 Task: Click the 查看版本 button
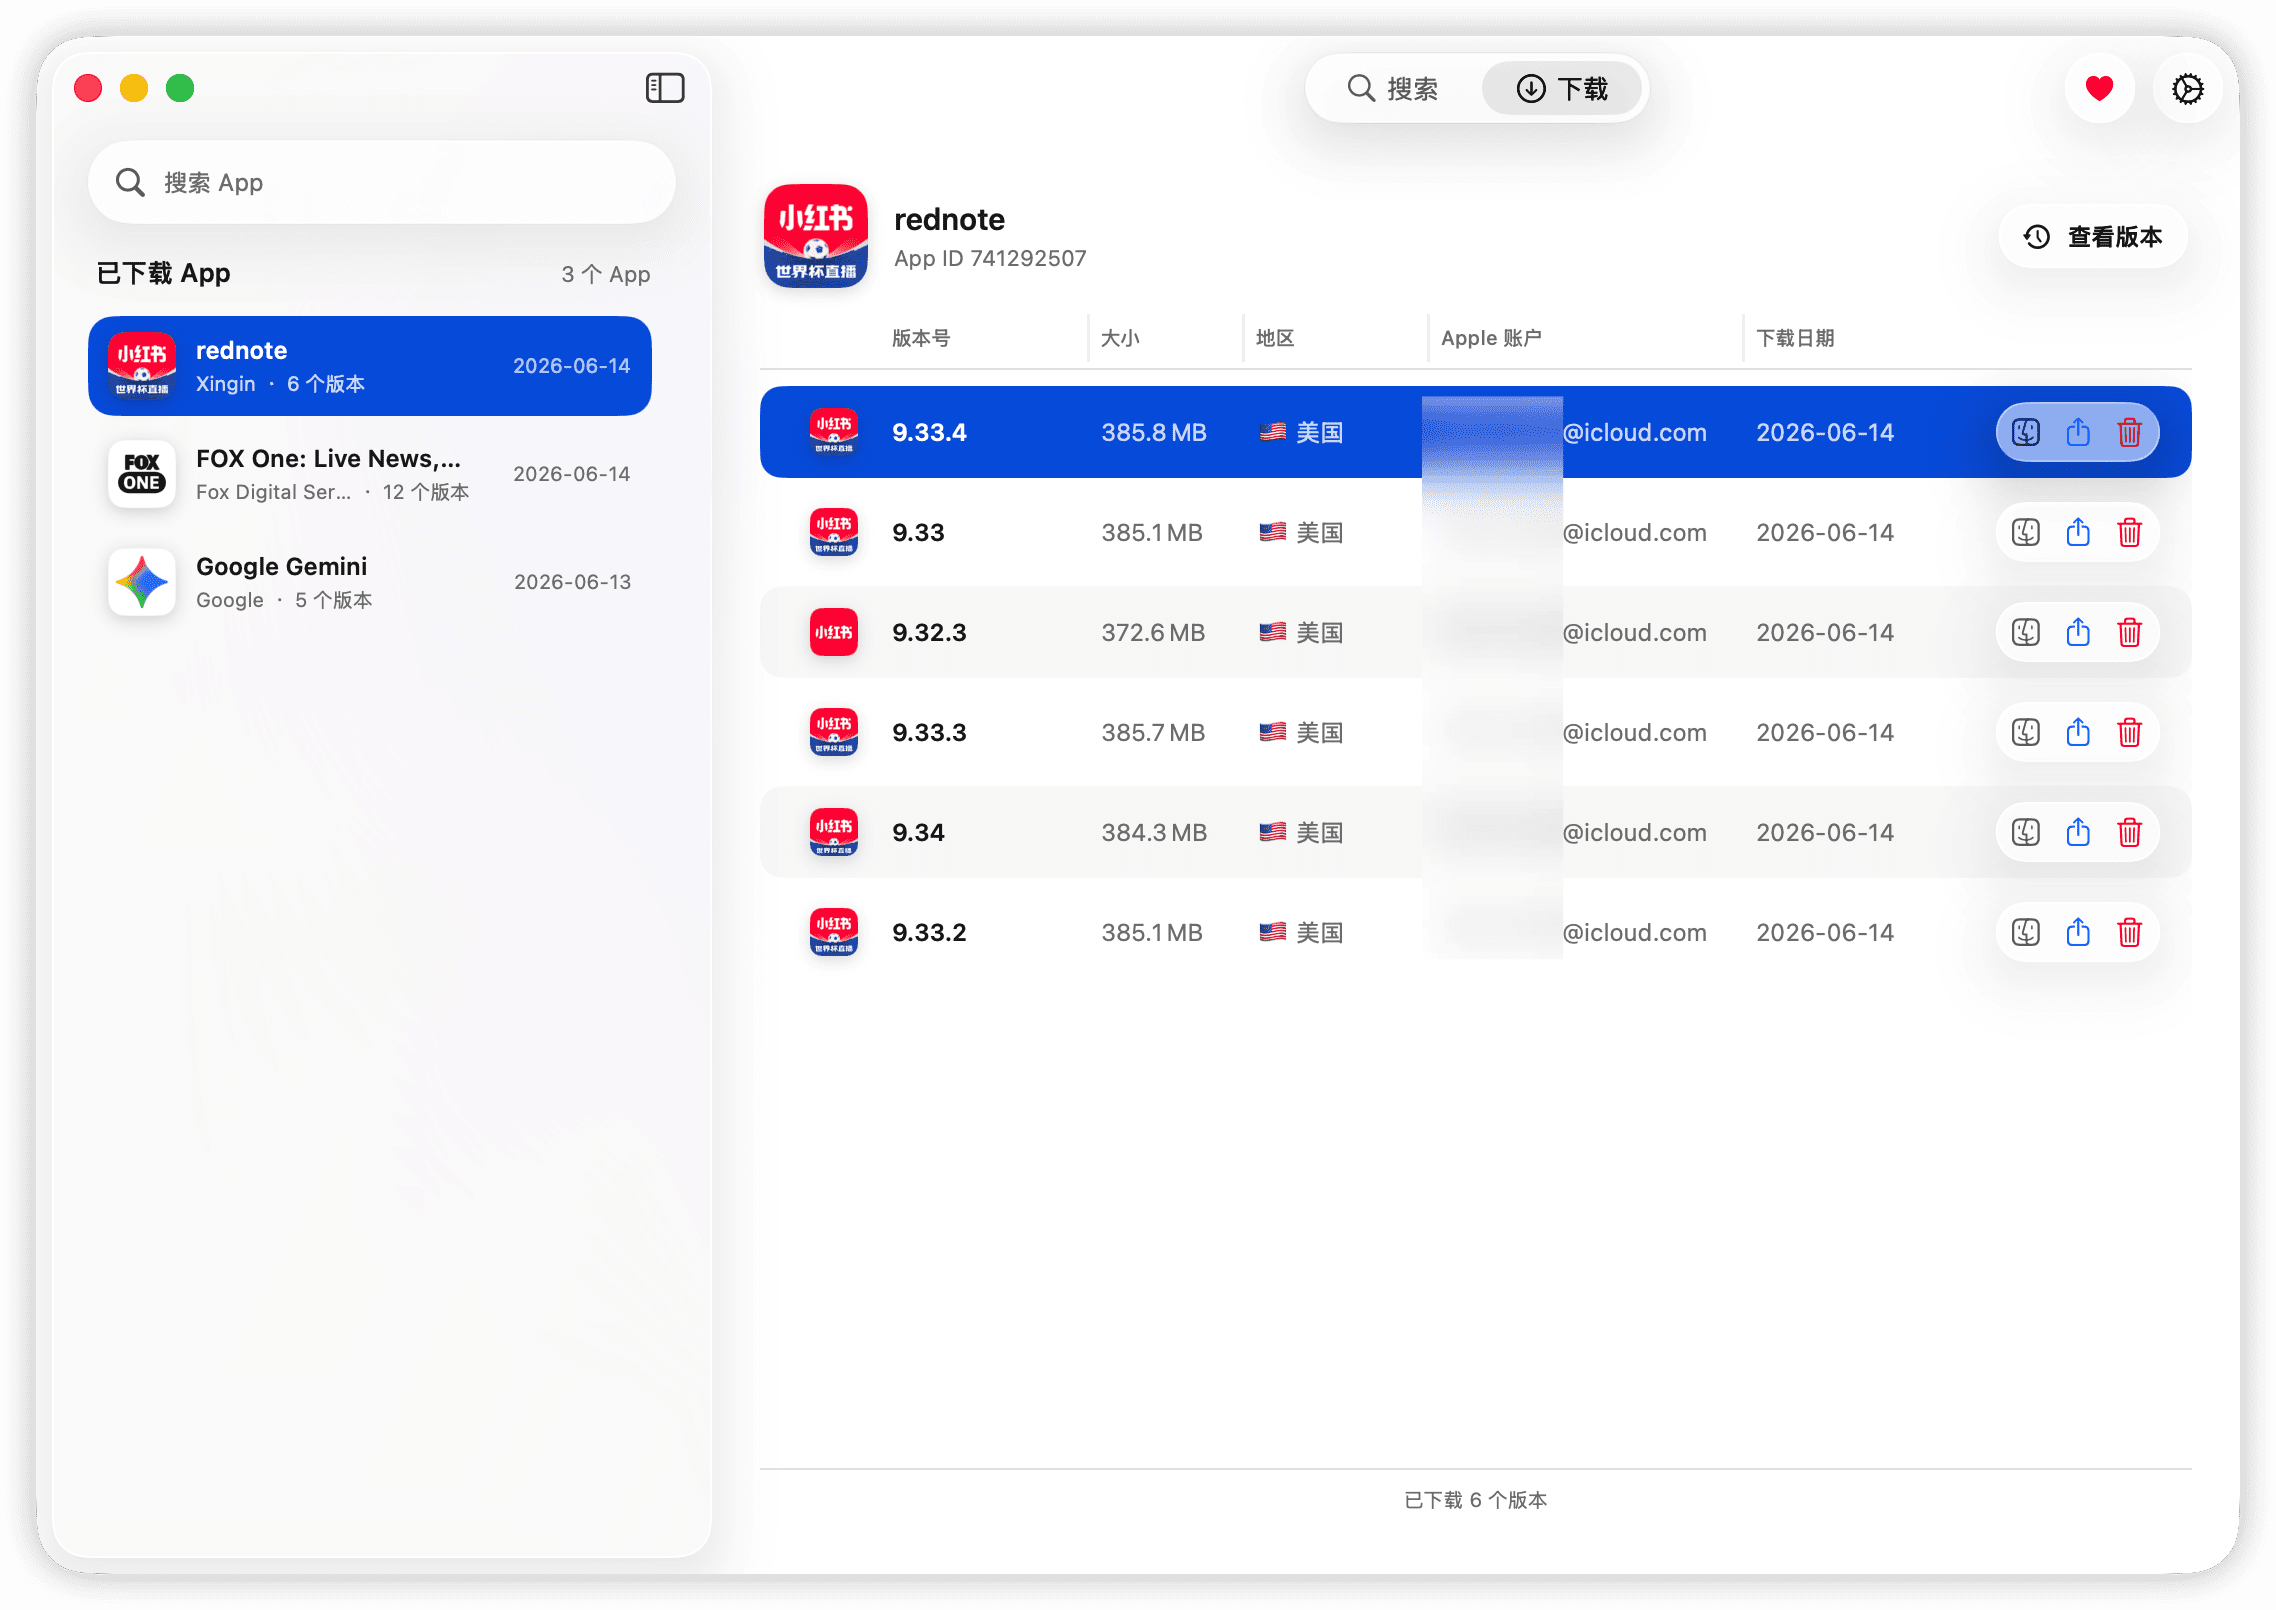(x=2092, y=236)
